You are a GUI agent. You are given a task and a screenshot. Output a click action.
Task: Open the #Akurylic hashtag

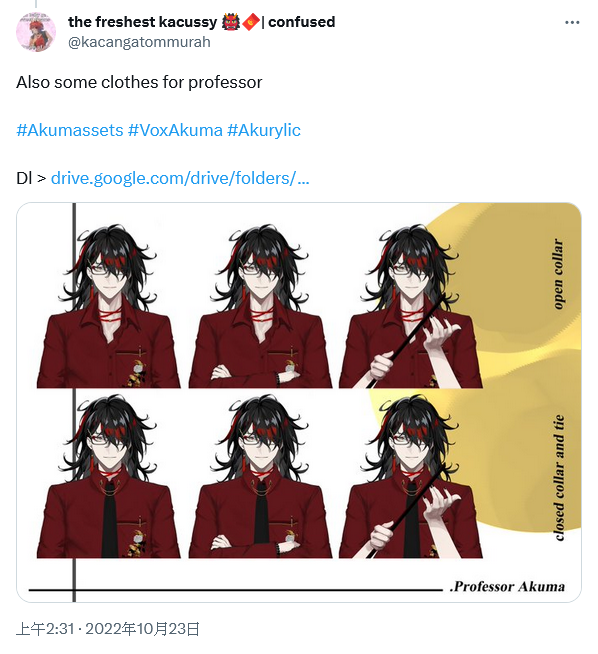click(264, 130)
